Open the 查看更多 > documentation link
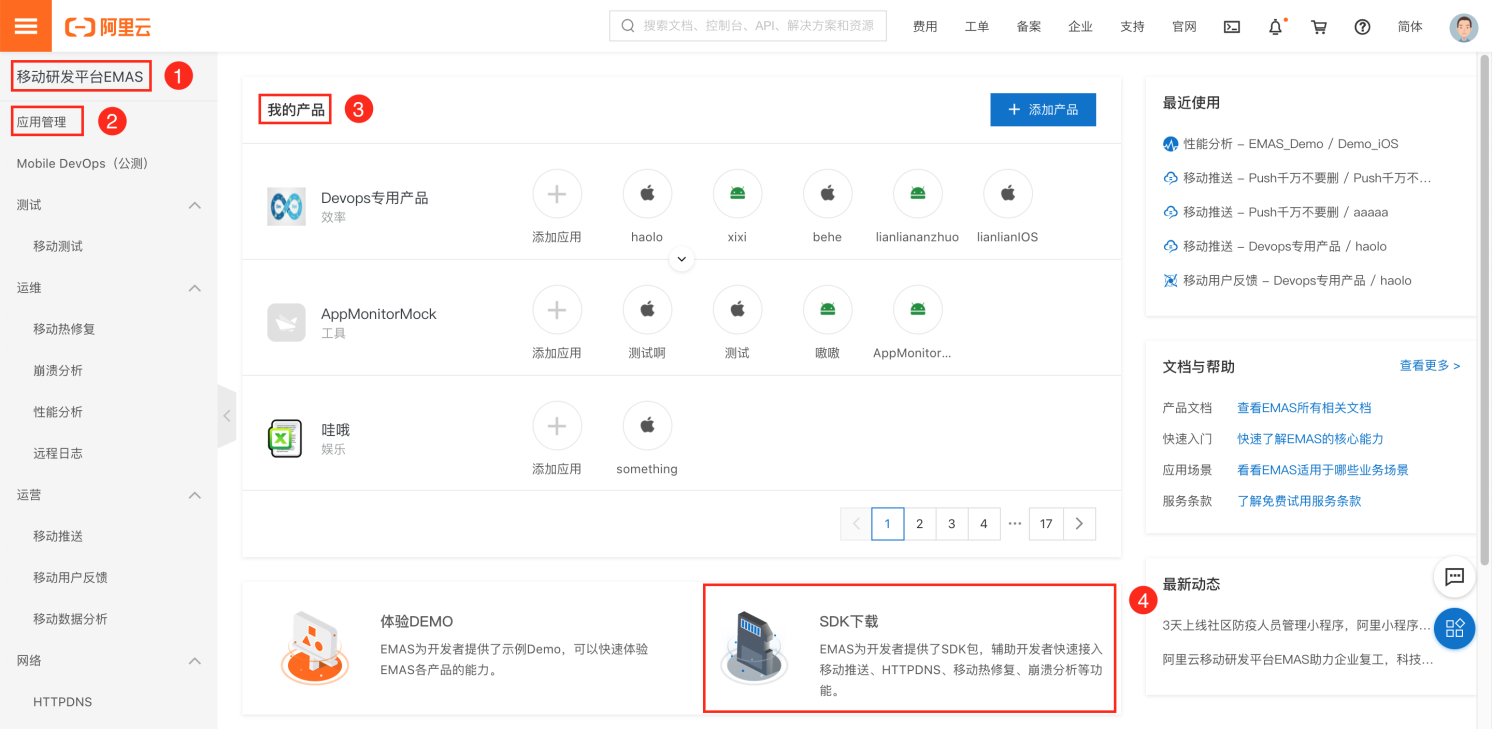The width and height of the screenshot is (1492, 729). coord(1430,366)
